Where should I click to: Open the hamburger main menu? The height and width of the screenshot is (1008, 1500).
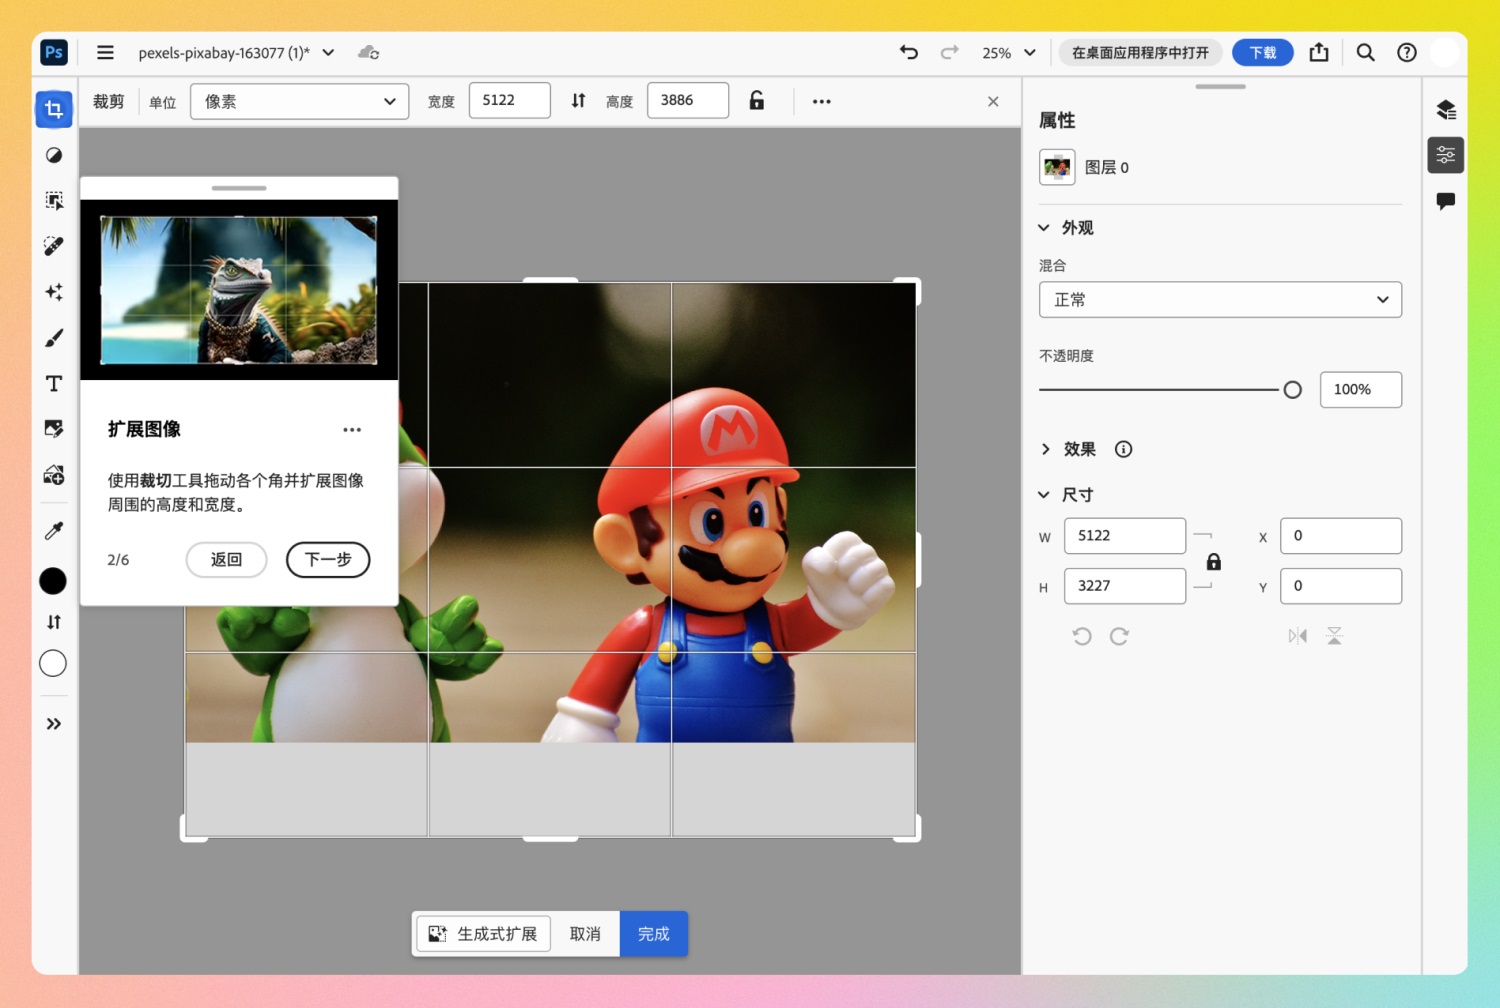coord(105,52)
